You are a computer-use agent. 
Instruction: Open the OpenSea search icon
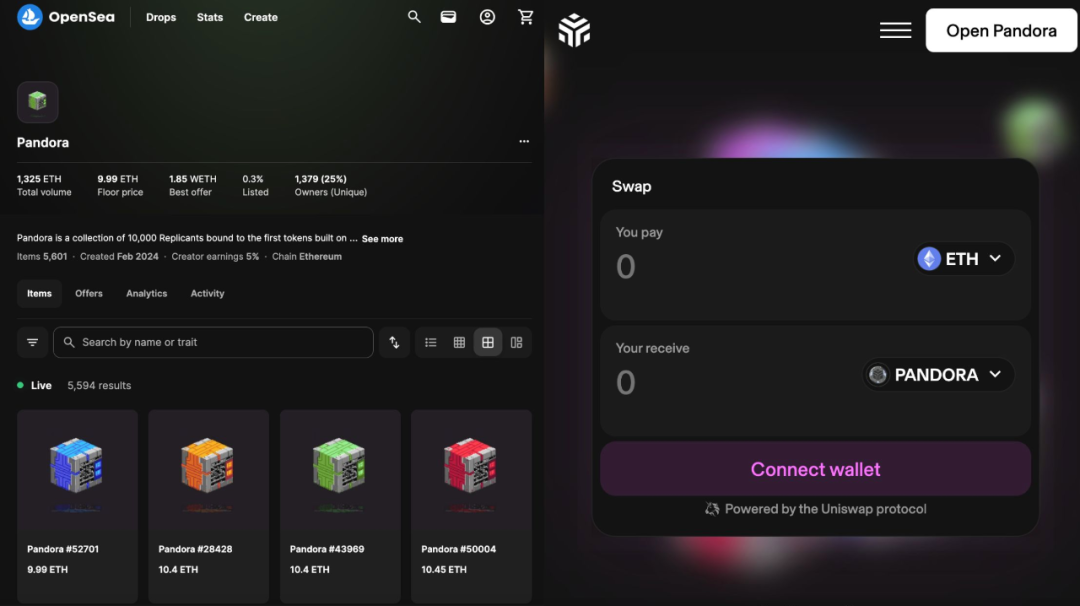pyautogui.click(x=414, y=17)
